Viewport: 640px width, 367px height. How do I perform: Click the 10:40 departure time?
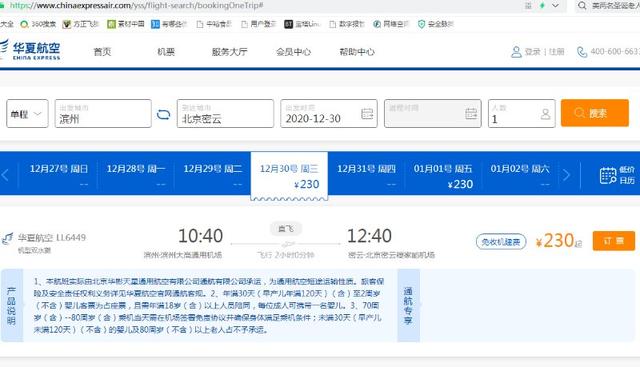click(x=200, y=236)
